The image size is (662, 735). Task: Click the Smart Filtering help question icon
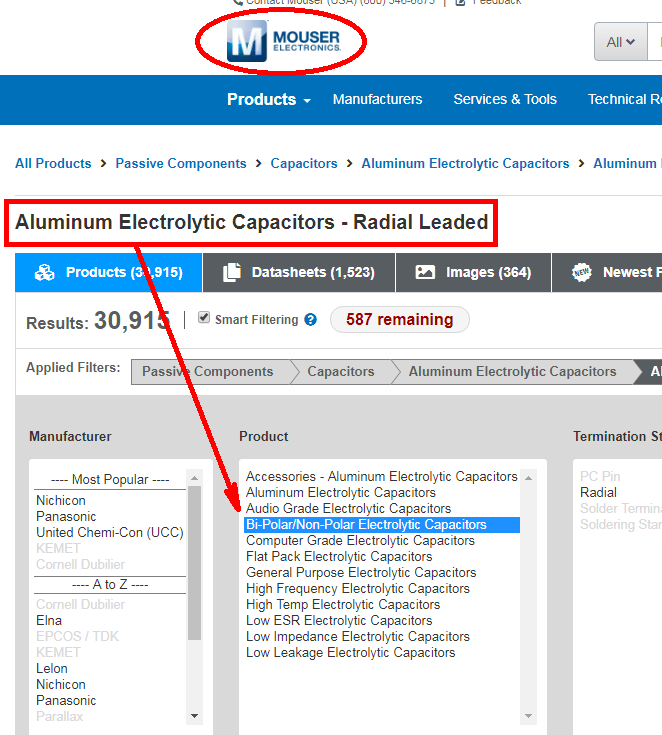point(310,320)
